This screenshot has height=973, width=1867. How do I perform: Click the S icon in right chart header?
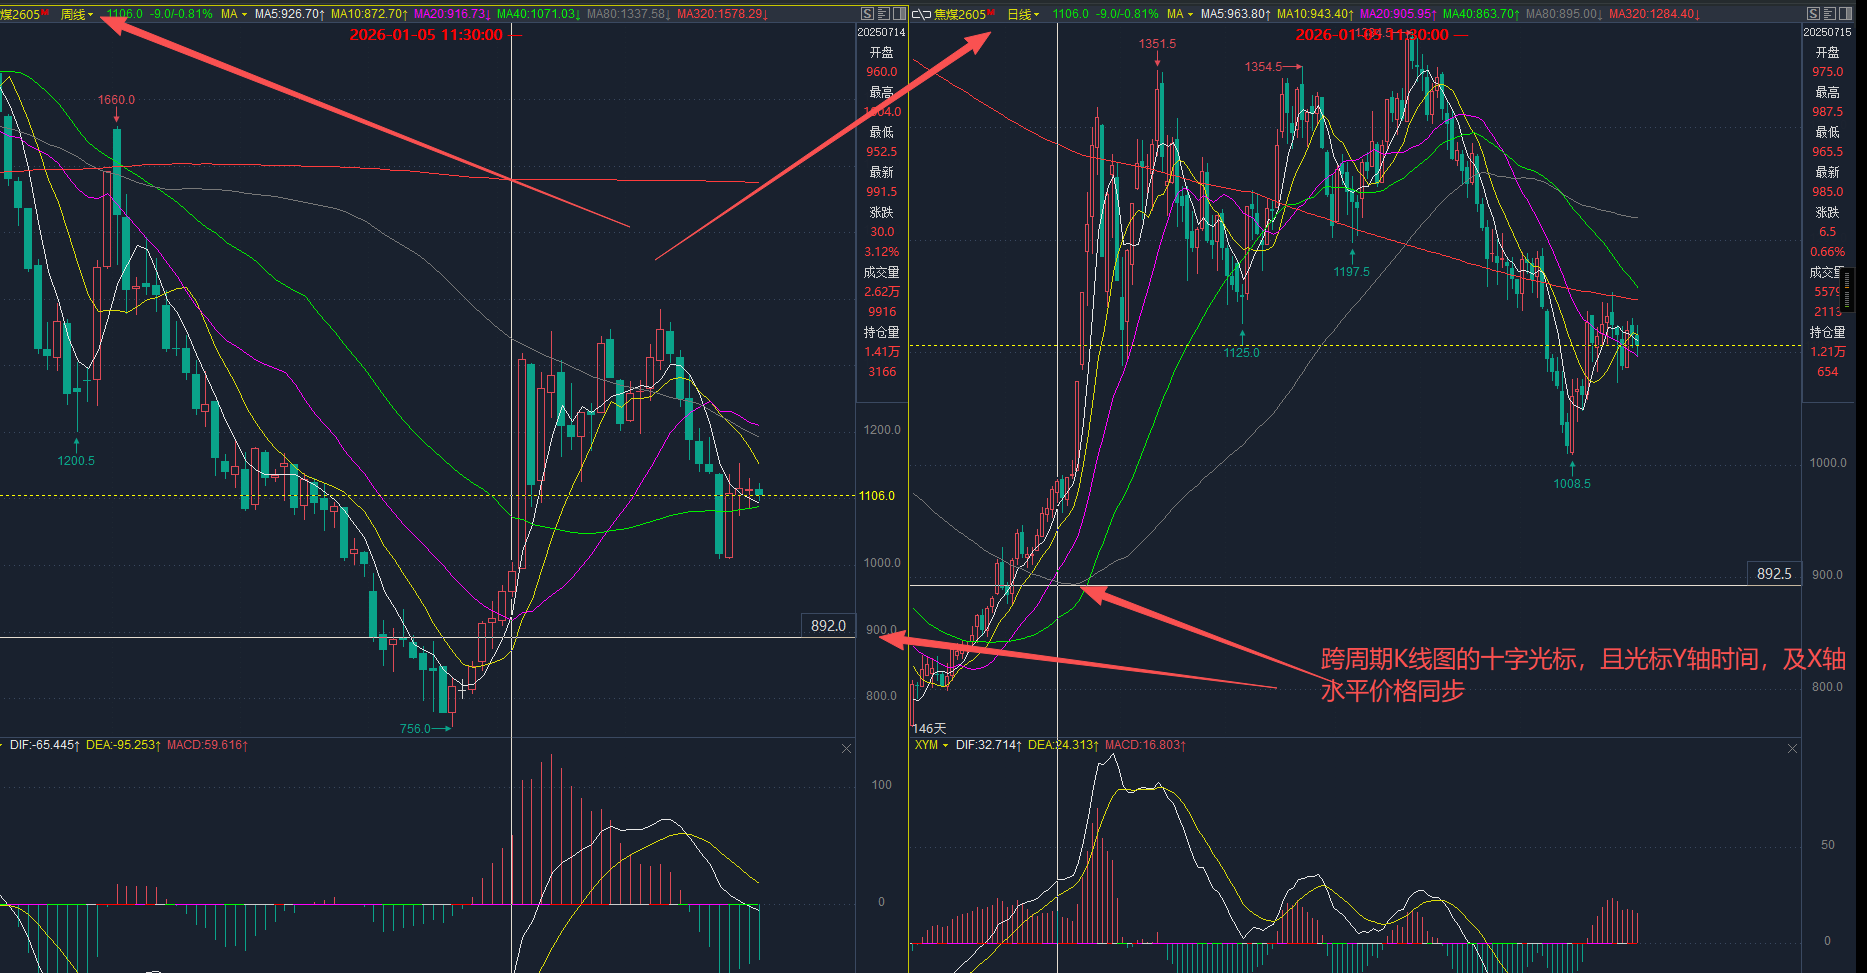tap(1813, 14)
